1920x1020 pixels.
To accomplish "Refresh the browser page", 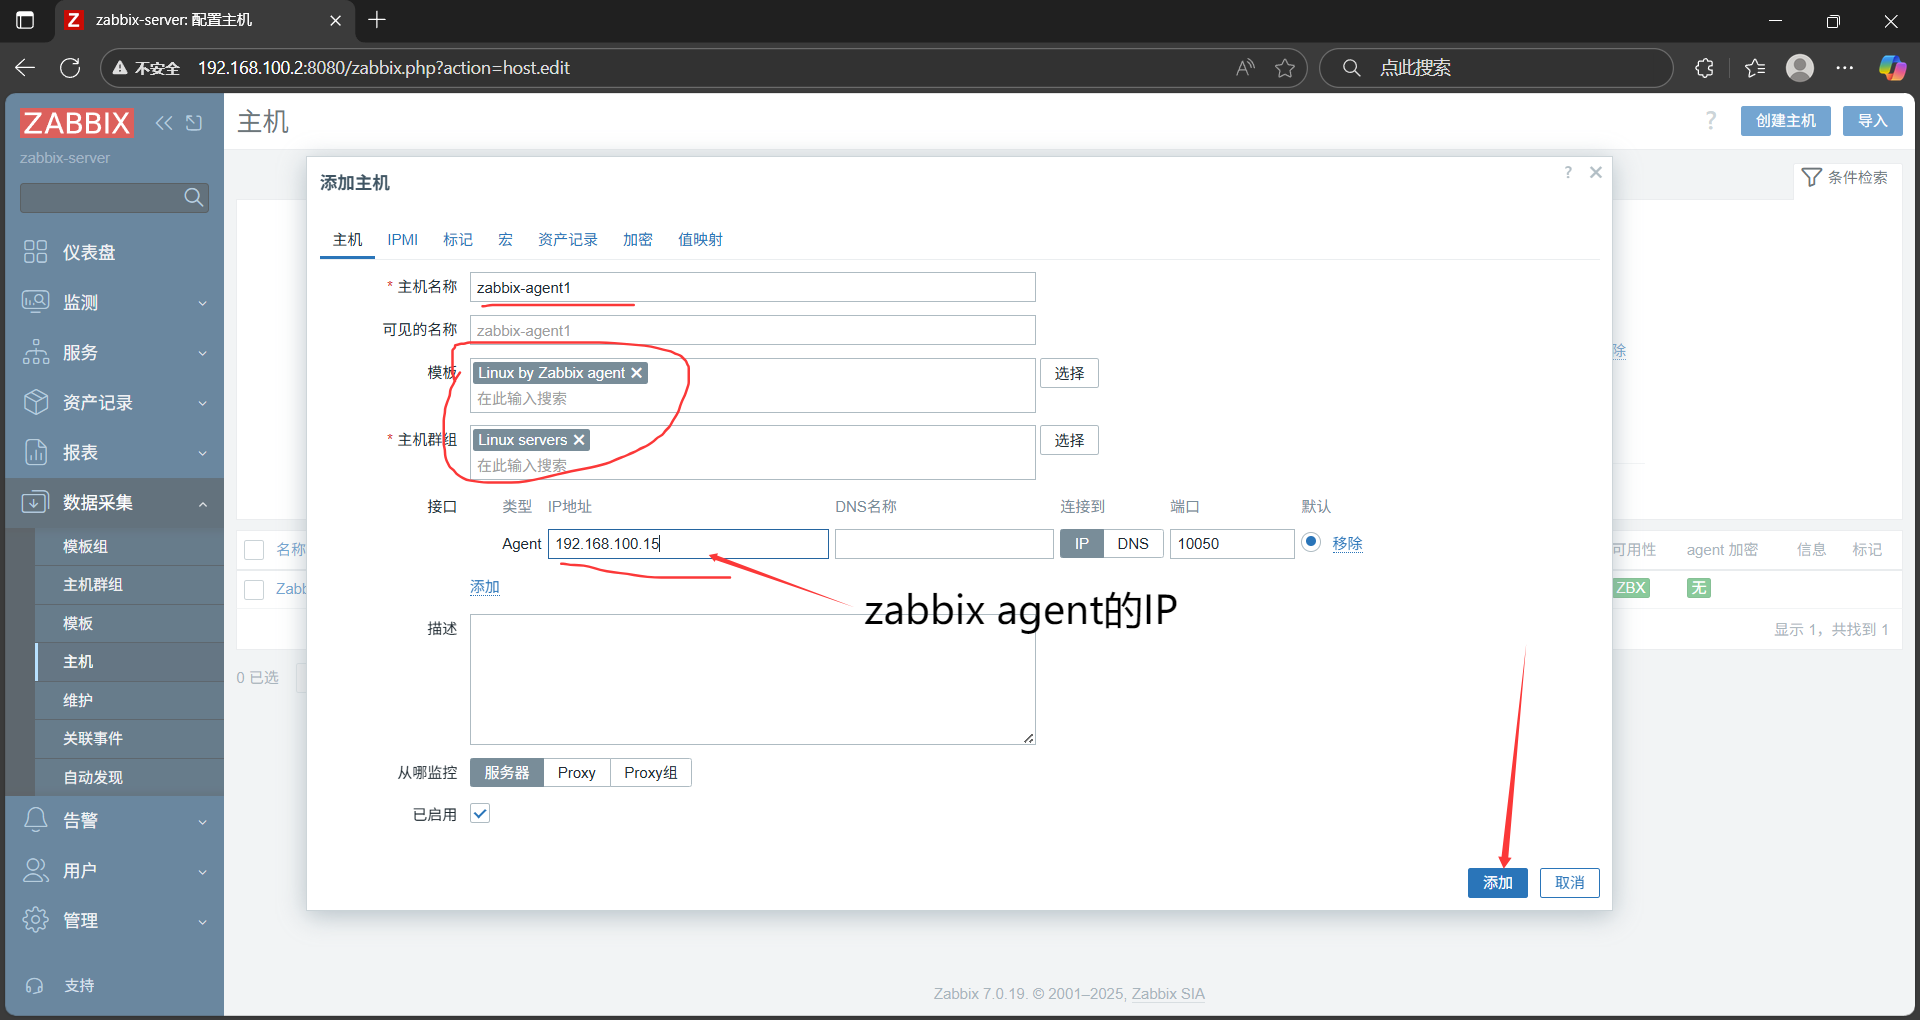I will pos(70,68).
